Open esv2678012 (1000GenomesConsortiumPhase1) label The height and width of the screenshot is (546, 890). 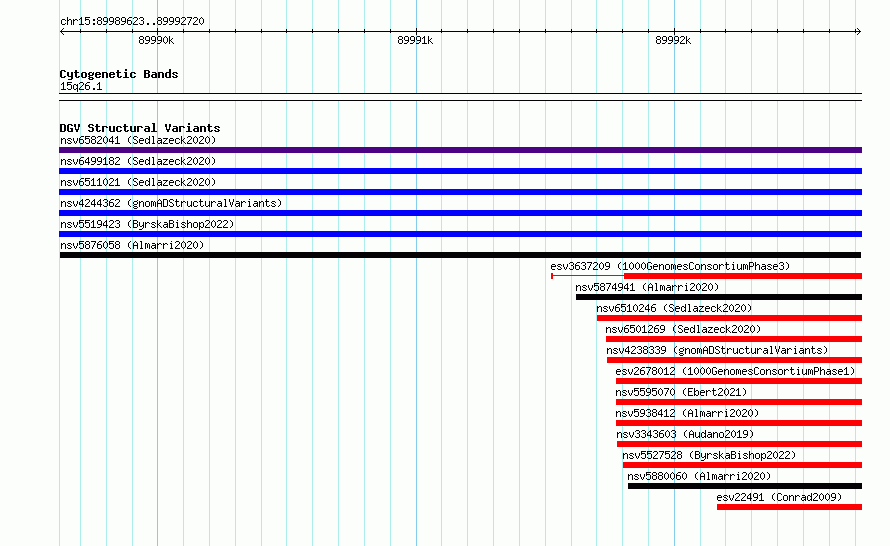[x=735, y=371]
